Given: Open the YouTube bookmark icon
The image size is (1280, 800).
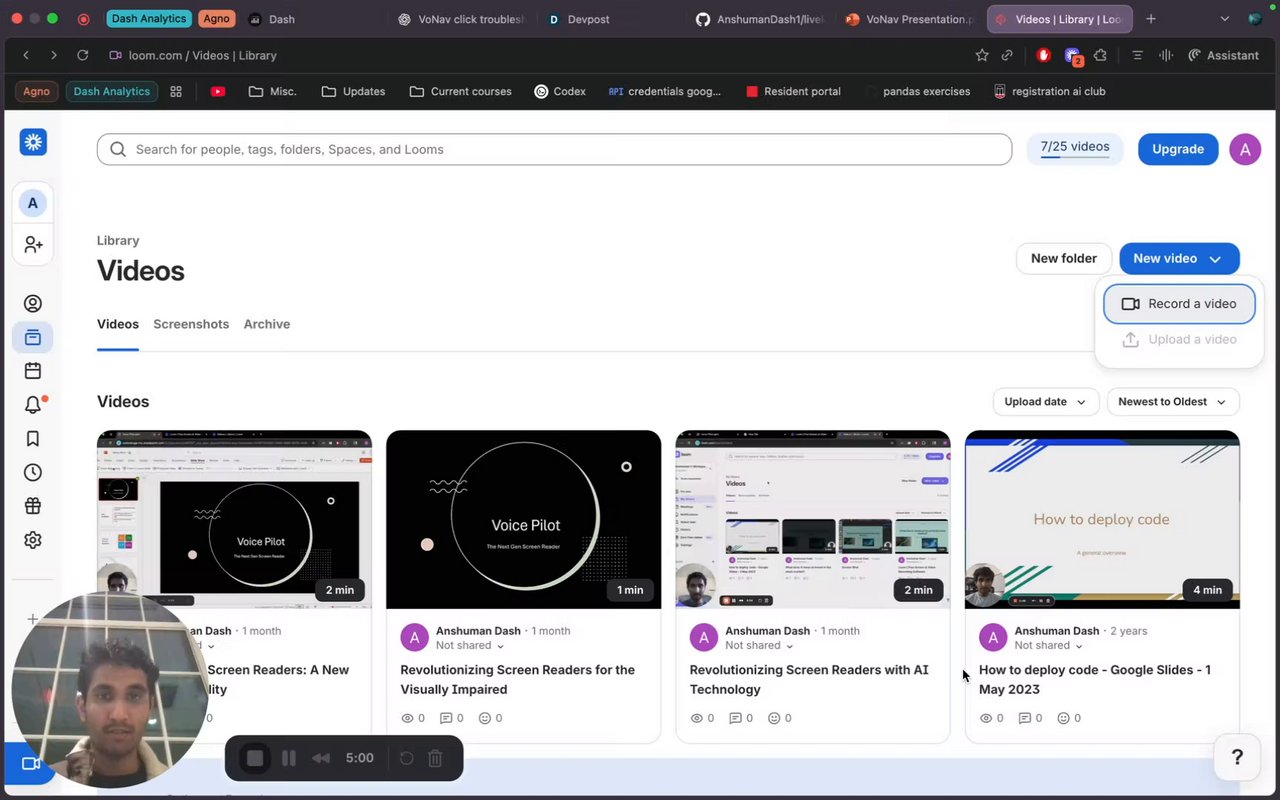Looking at the screenshot, I should (x=218, y=91).
